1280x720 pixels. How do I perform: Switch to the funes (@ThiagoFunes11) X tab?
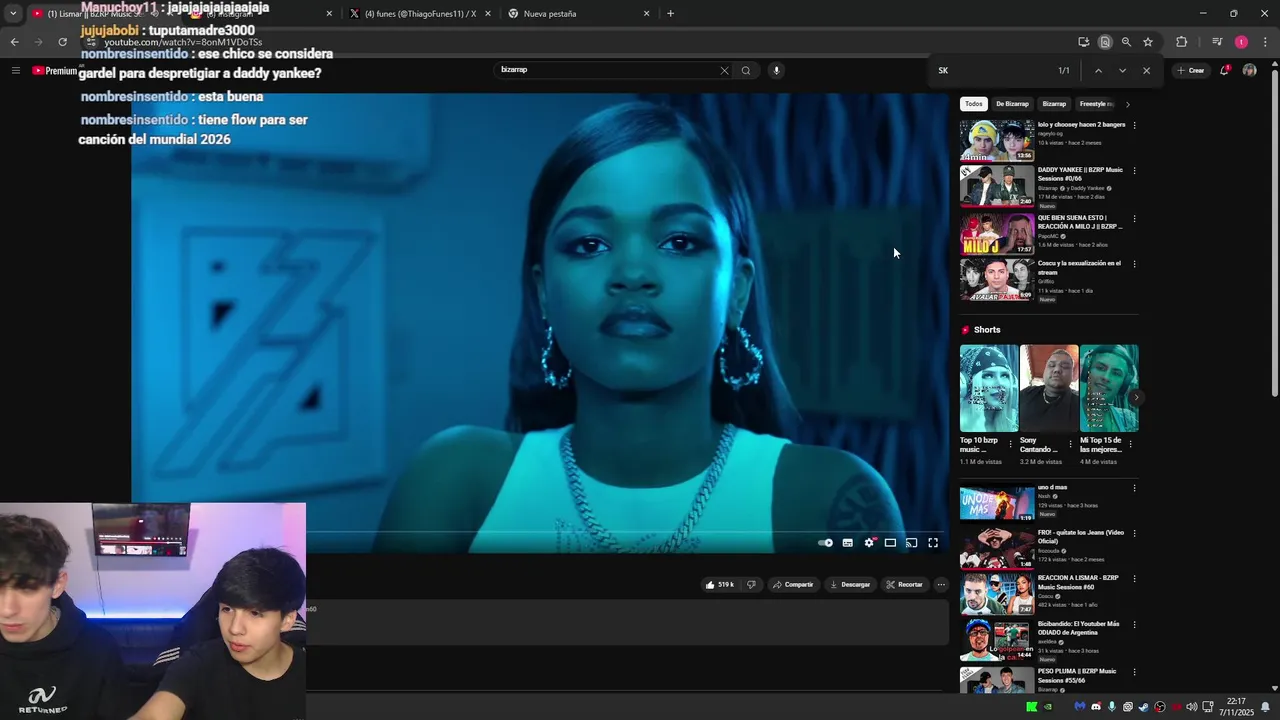[x=420, y=14]
